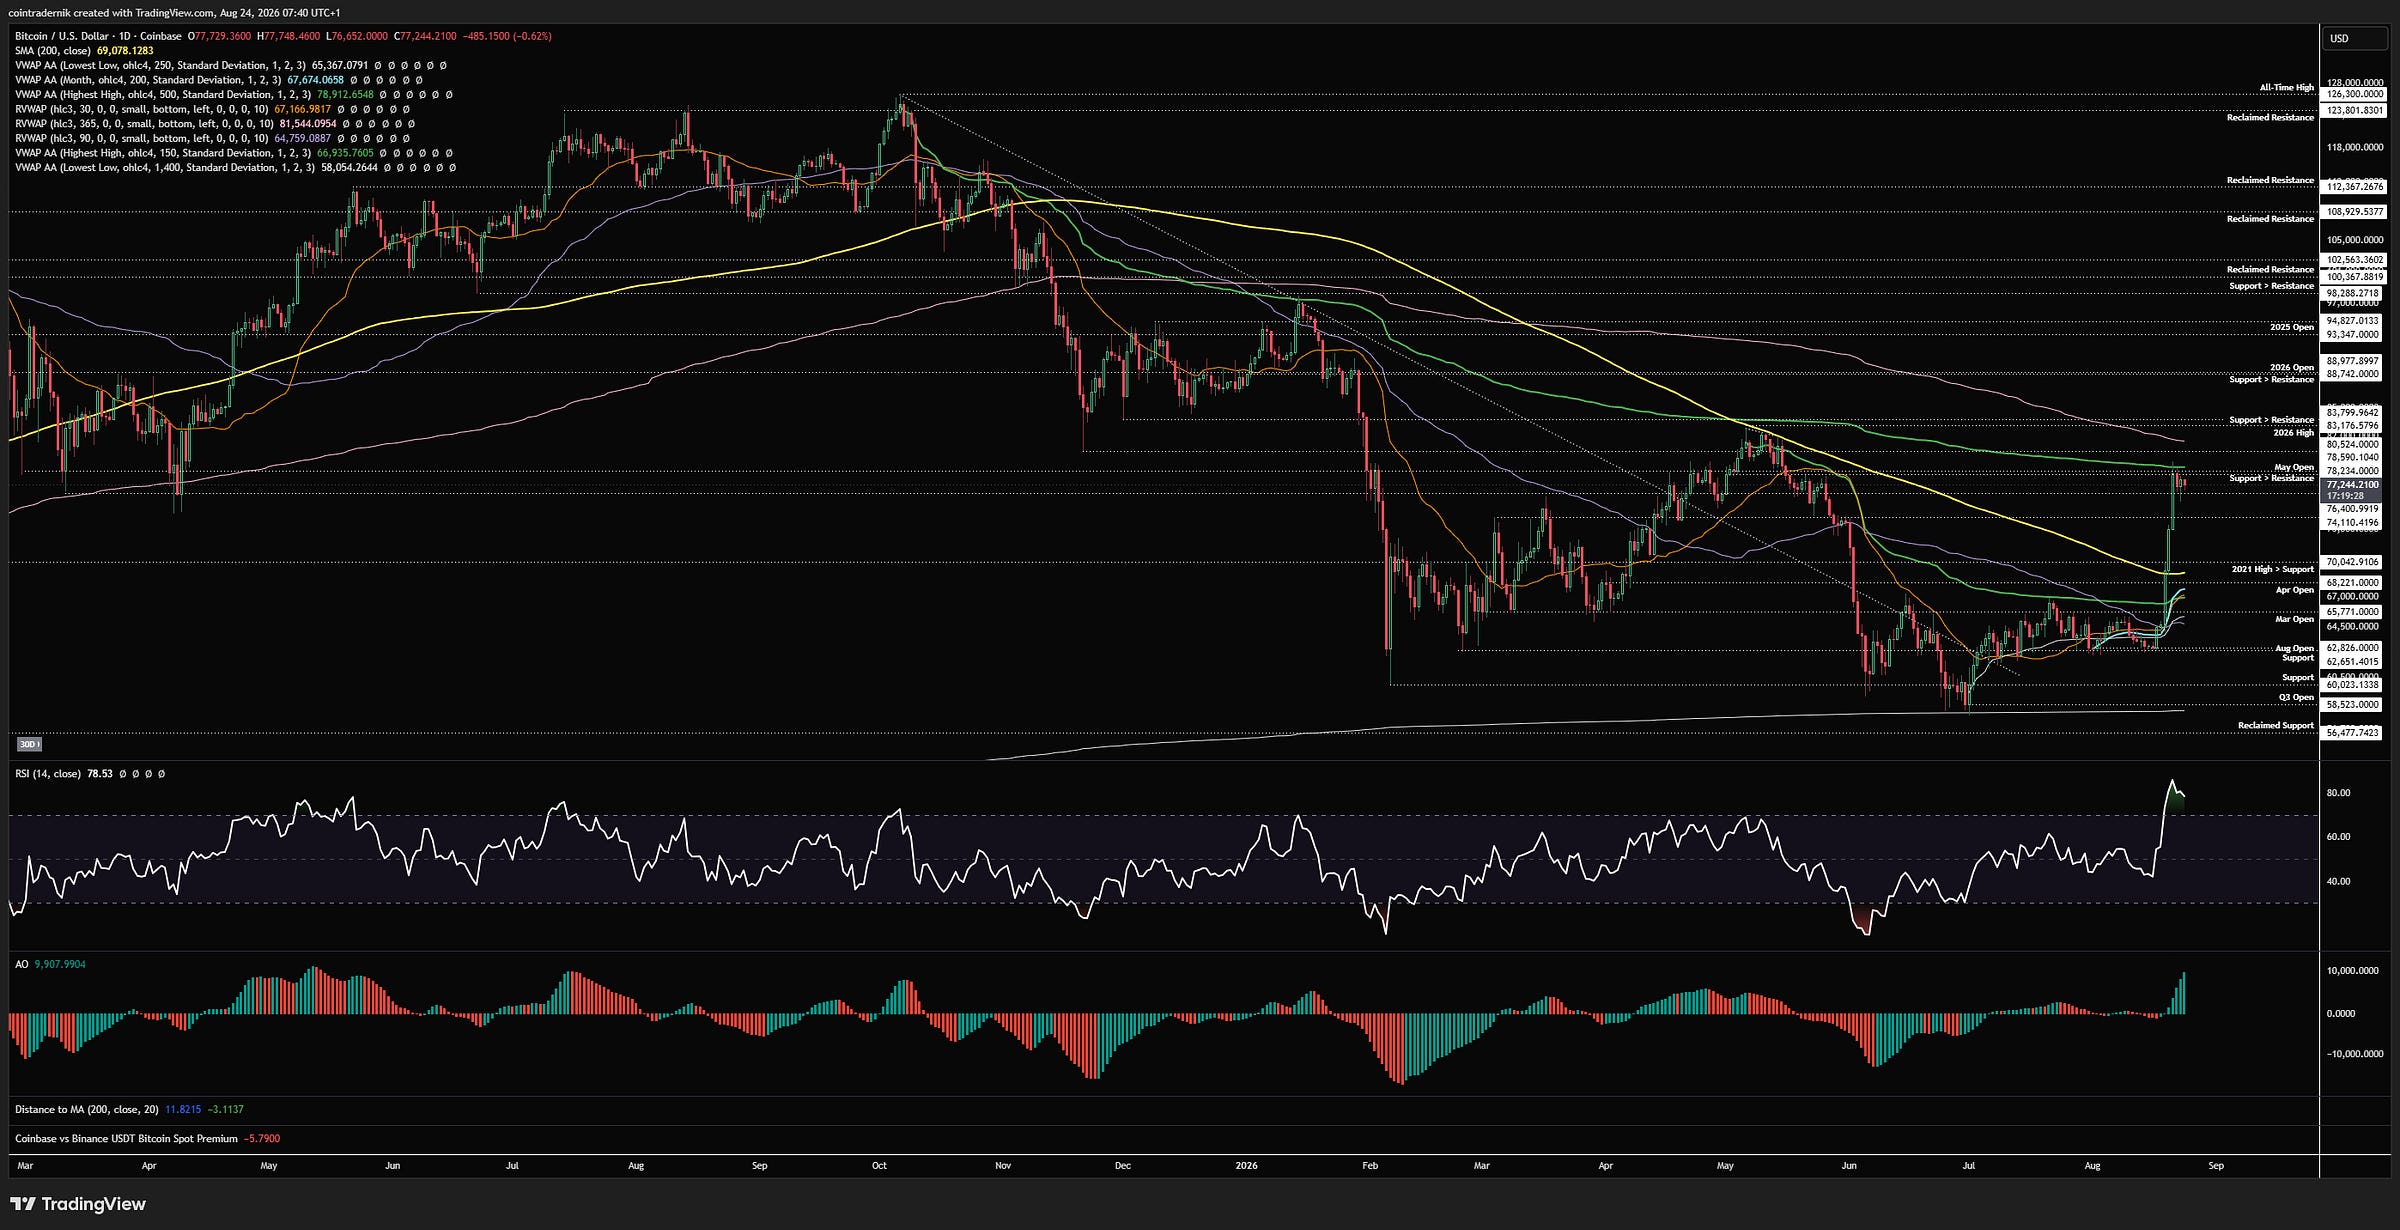The width and height of the screenshot is (2400, 1230).
Task: Click the yellow SMA value 69,078.1283
Action: [125, 51]
